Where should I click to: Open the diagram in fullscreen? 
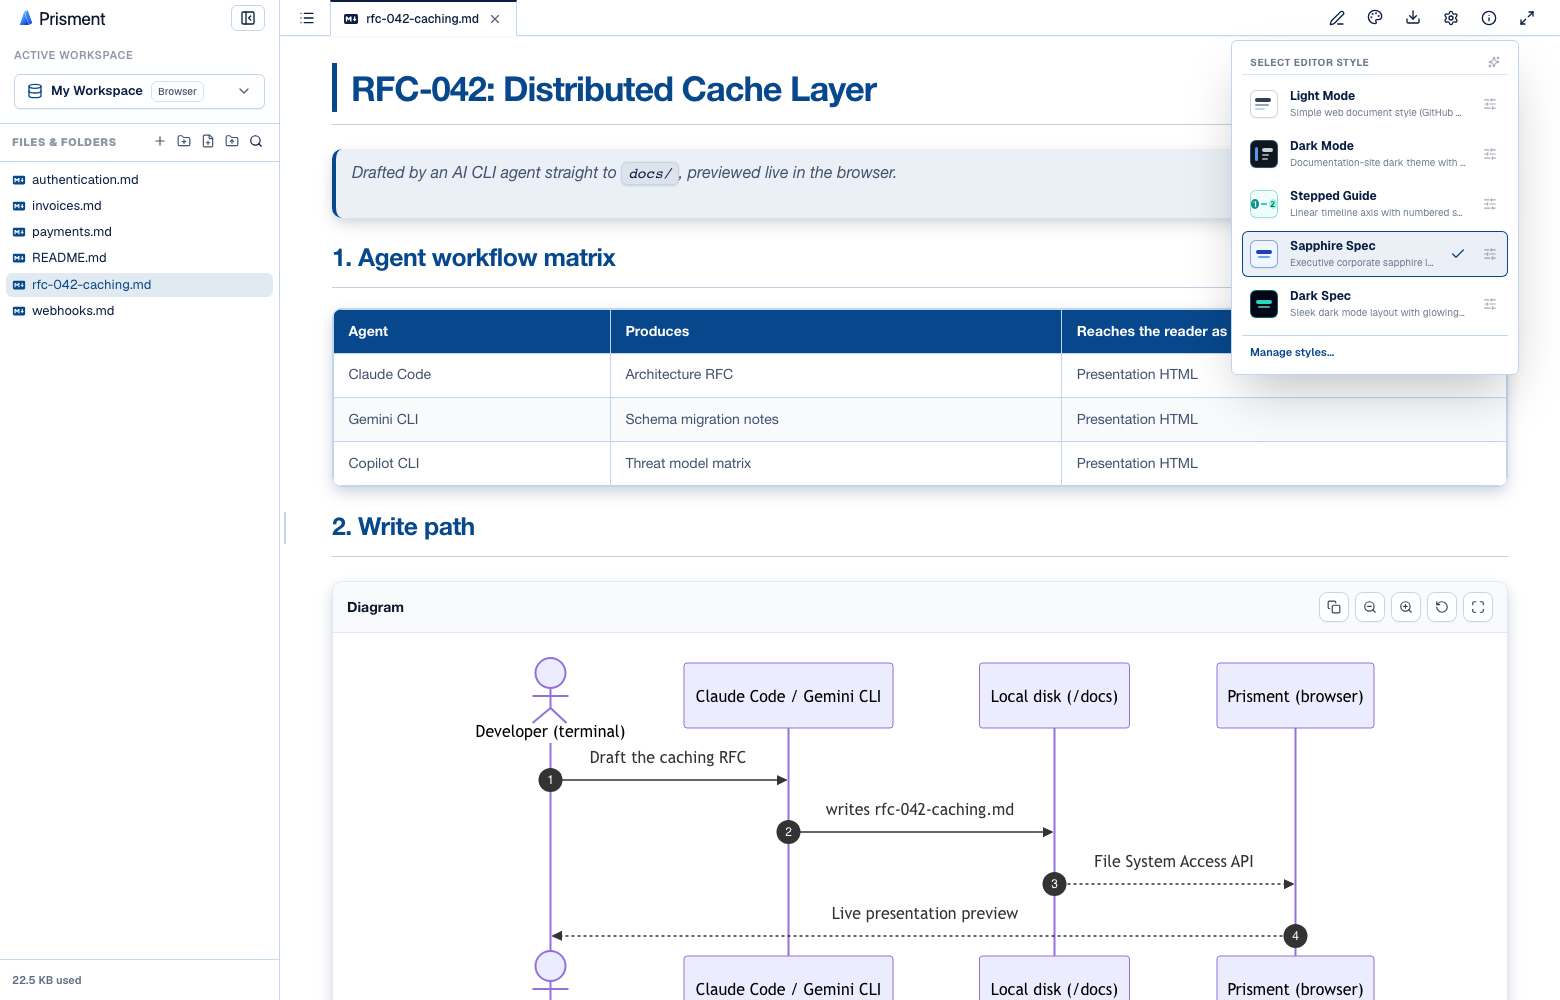(1478, 607)
